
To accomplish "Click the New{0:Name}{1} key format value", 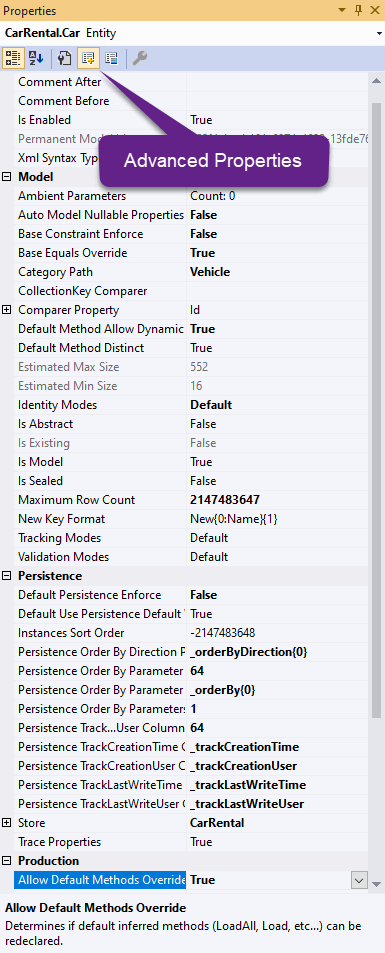I will [x=234, y=518].
